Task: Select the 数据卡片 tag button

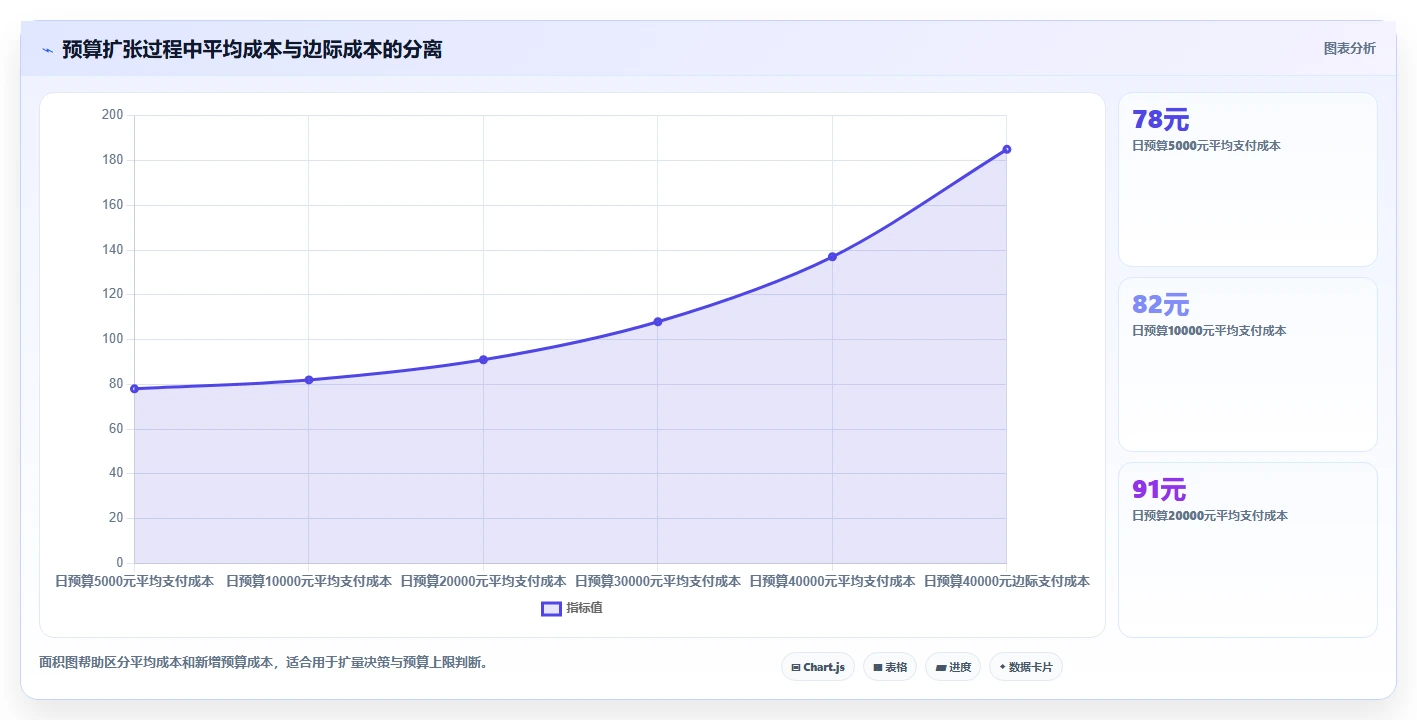Action: click(1026, 667)
